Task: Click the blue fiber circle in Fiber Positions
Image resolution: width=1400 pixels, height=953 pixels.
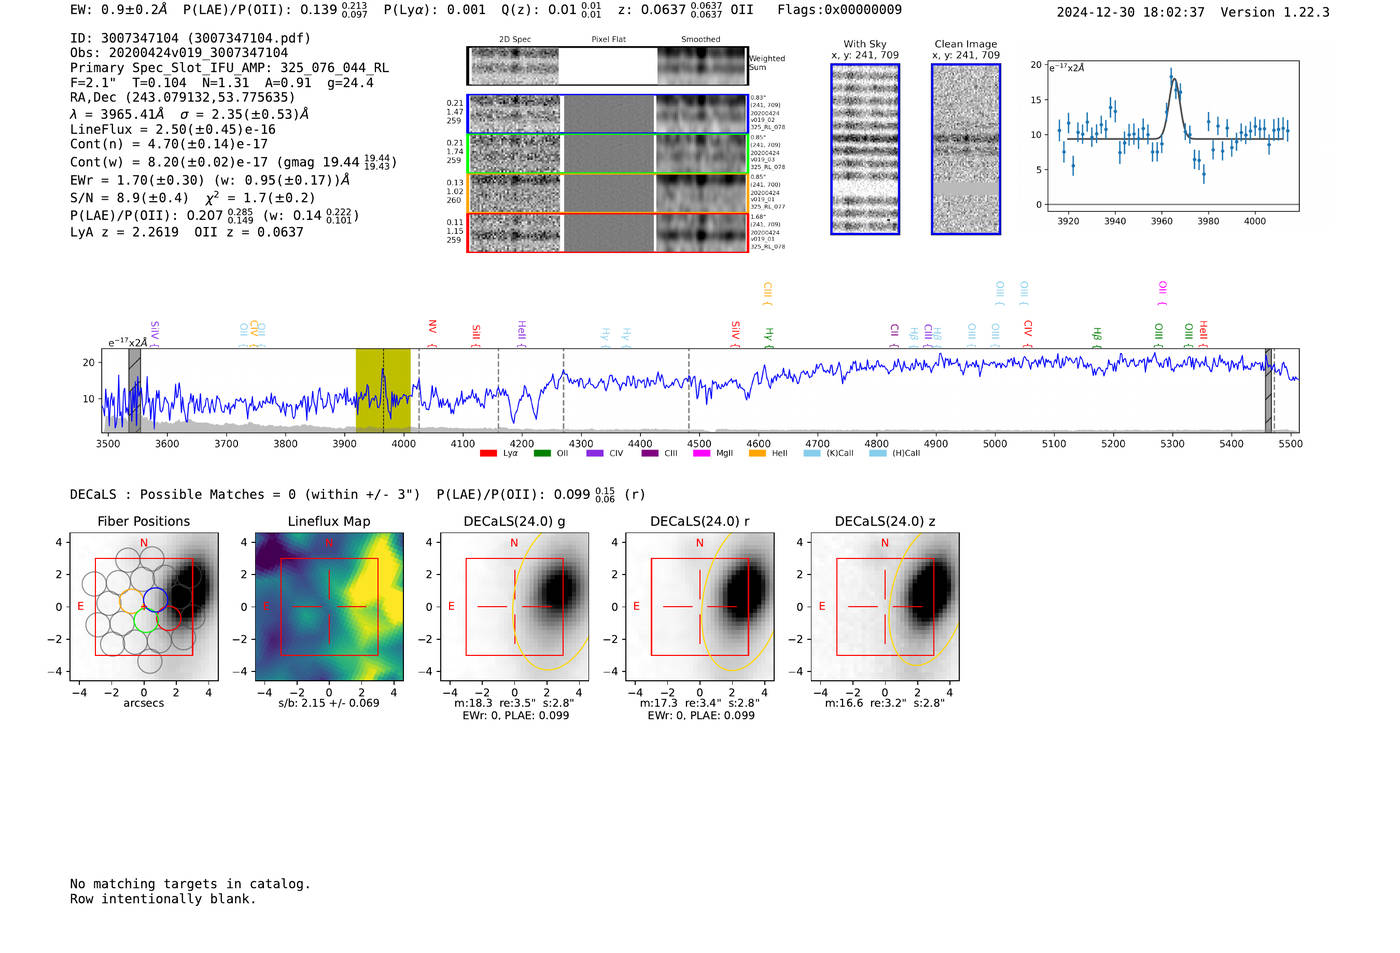Action: (x=155, y=600)
